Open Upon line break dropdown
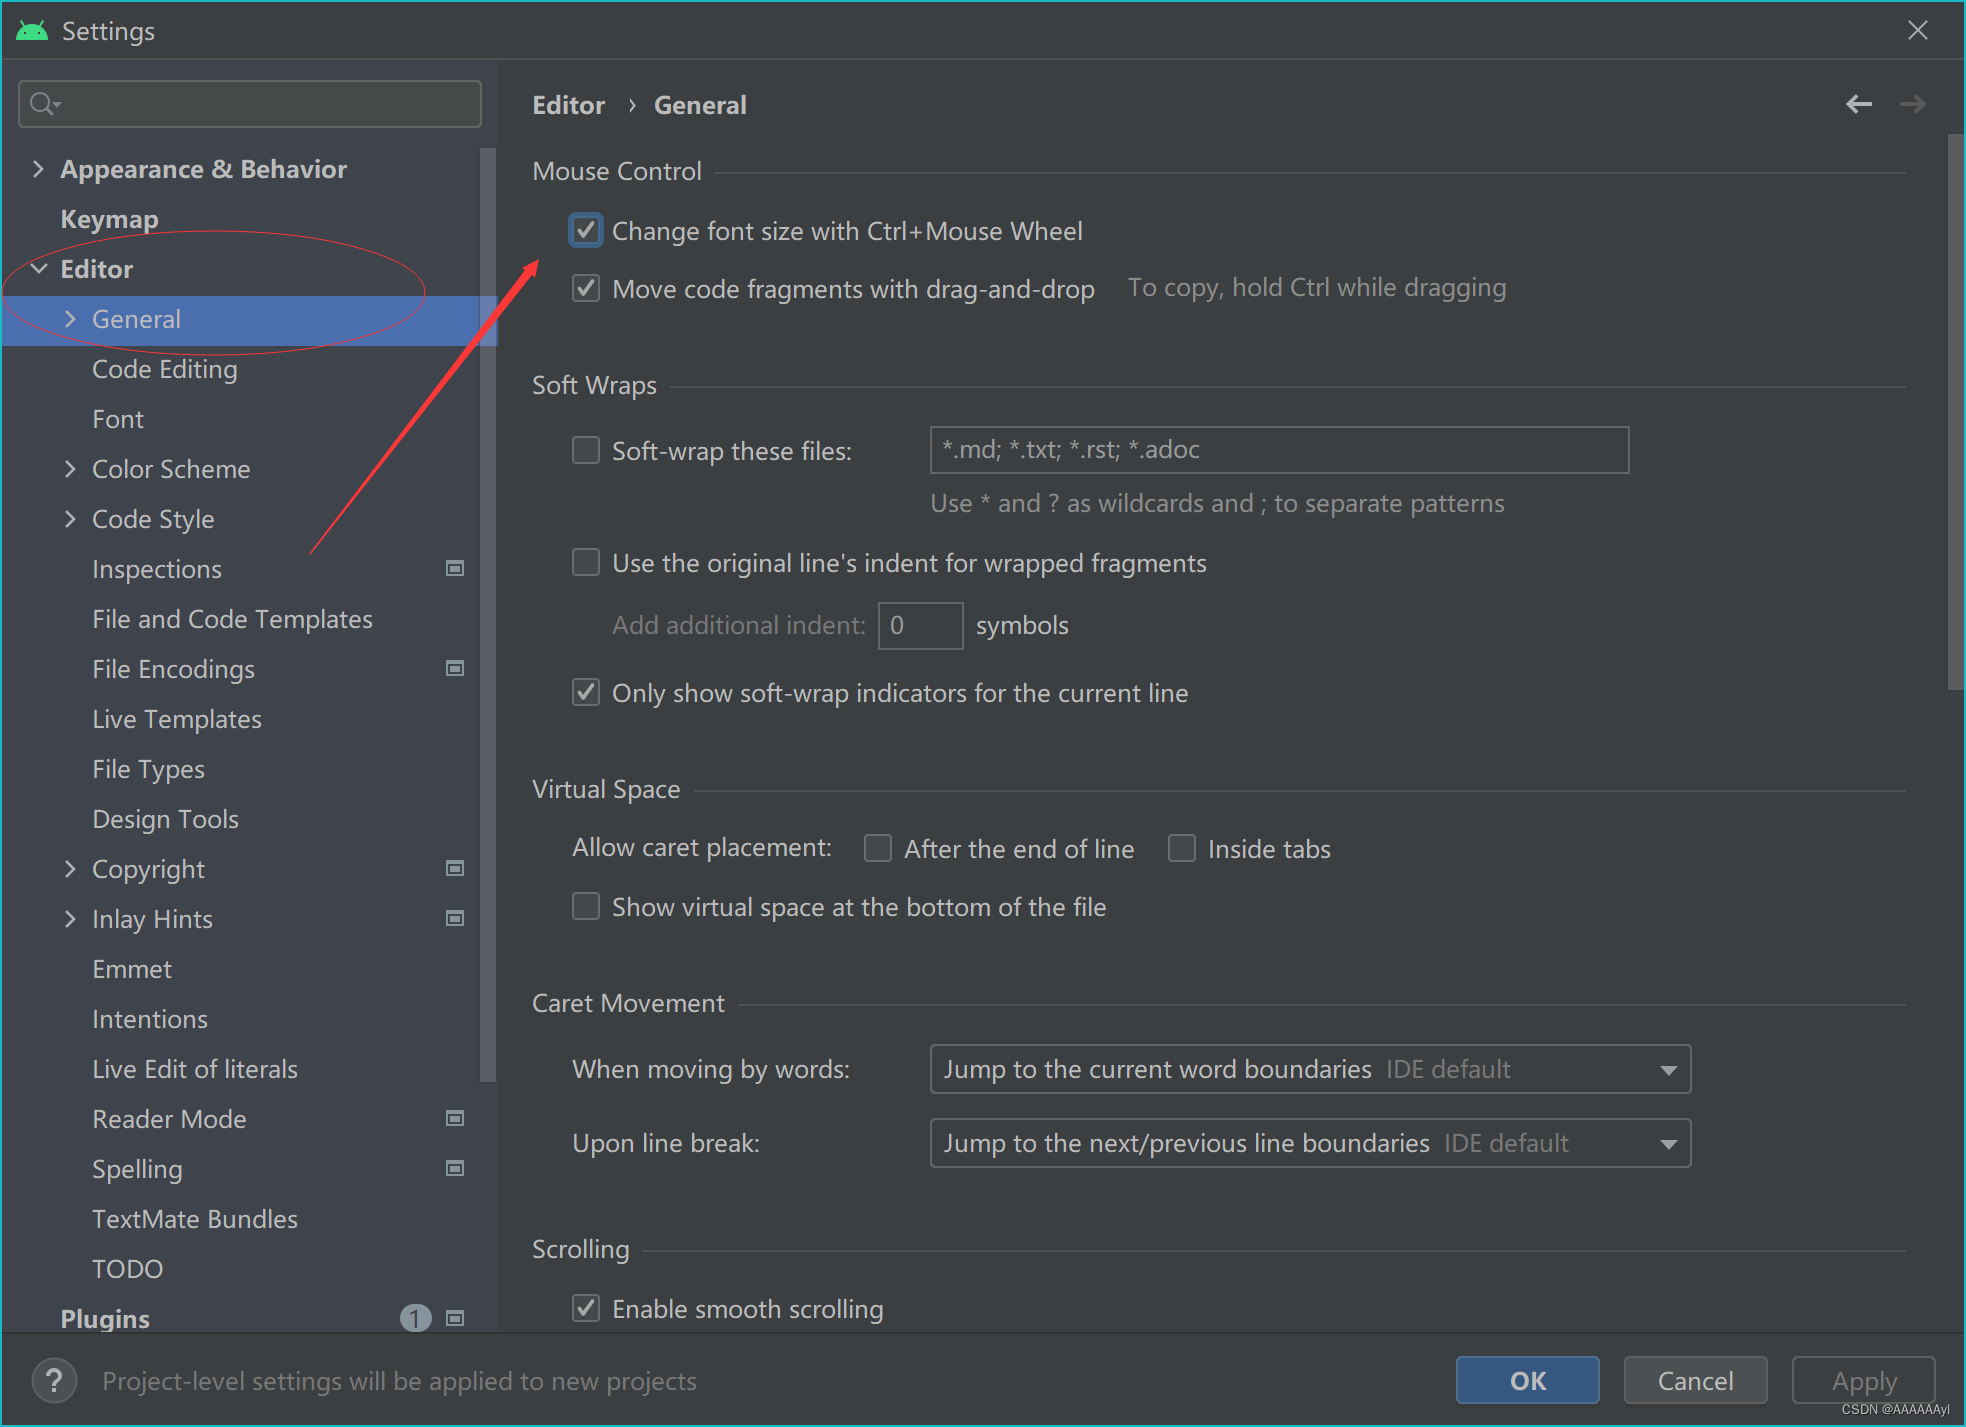 pyautogui.click(x=1310, y=1144)
